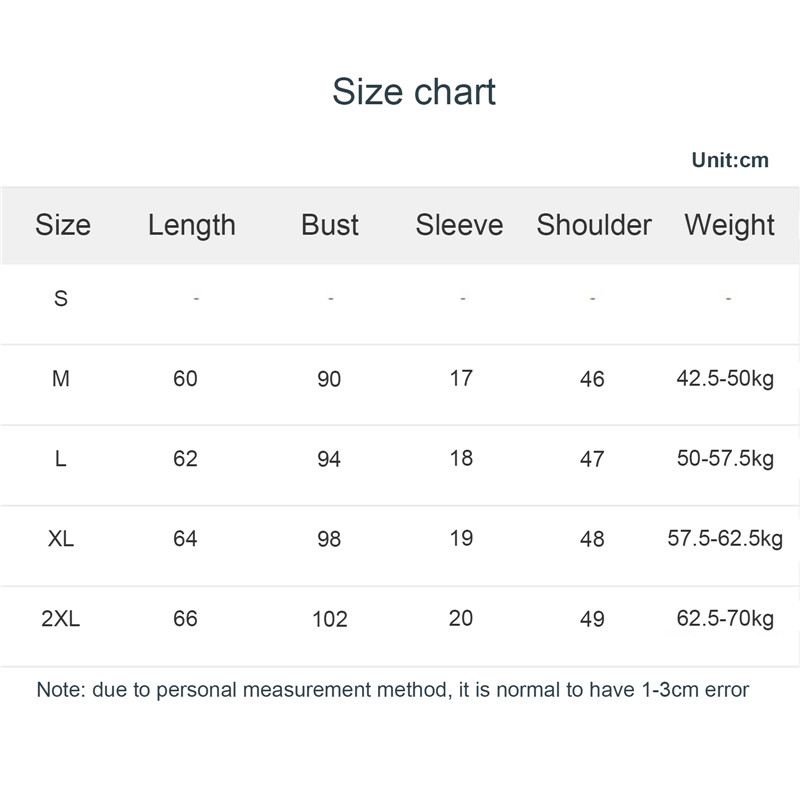
Task: Click the shoulder value 47
Action: 592,459
